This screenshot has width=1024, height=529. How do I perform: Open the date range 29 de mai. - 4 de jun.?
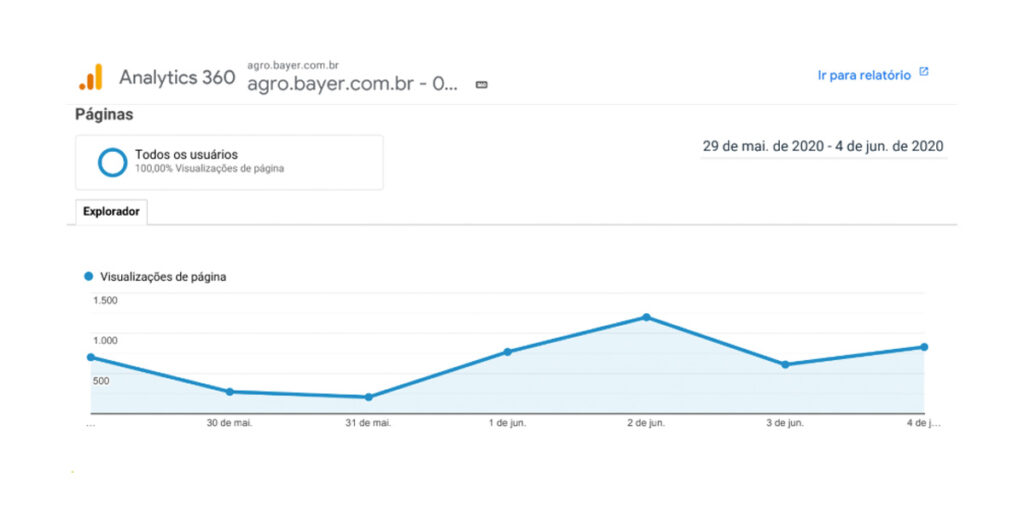(x=823, y=146)
